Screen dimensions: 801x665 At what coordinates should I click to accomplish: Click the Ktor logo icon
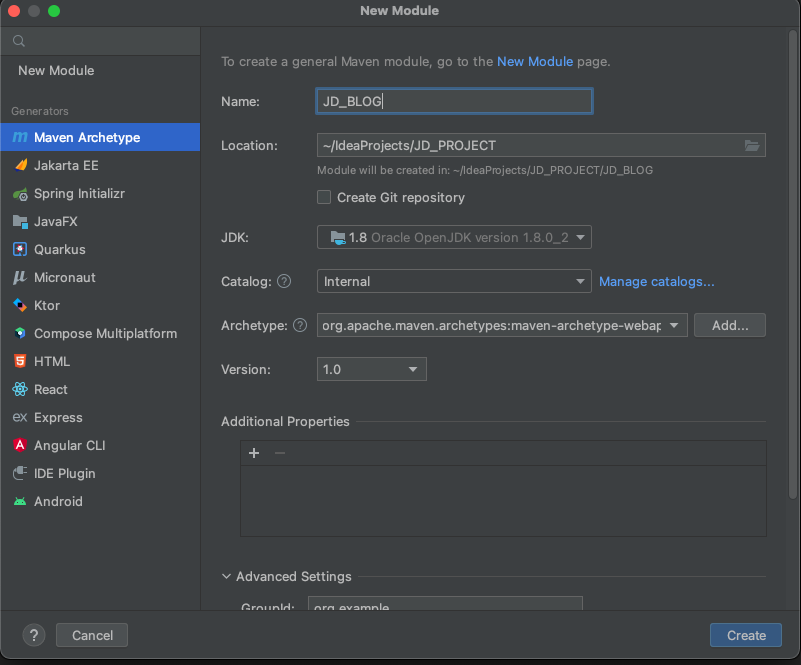pyautogui.click(x=20, y=305)
